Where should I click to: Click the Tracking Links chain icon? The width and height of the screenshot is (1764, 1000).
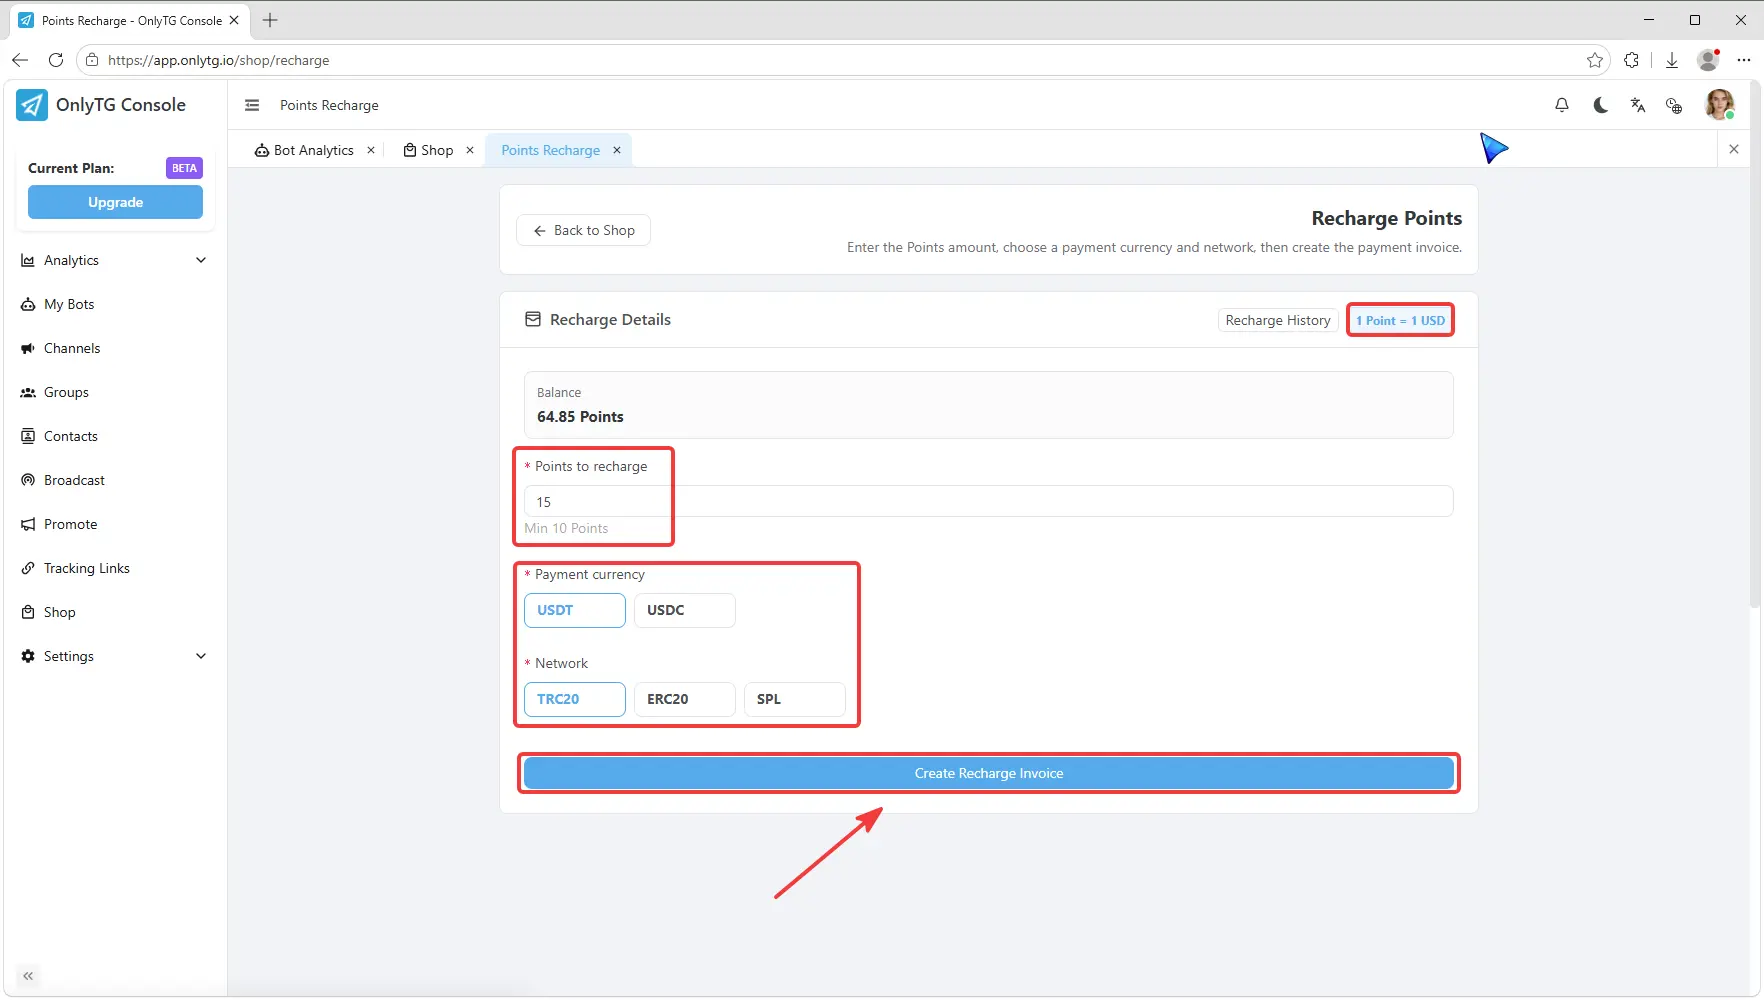tap(28, 568)
